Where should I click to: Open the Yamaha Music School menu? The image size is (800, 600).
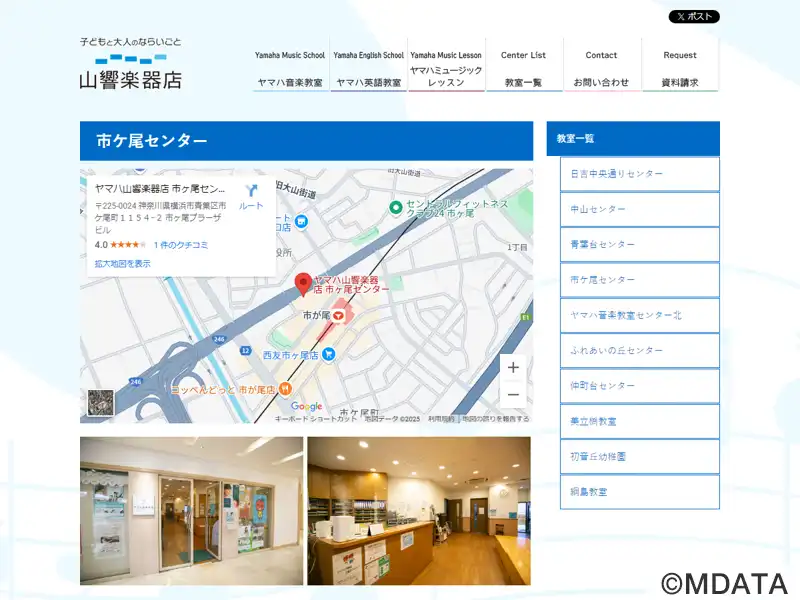[x=290, y=65]
